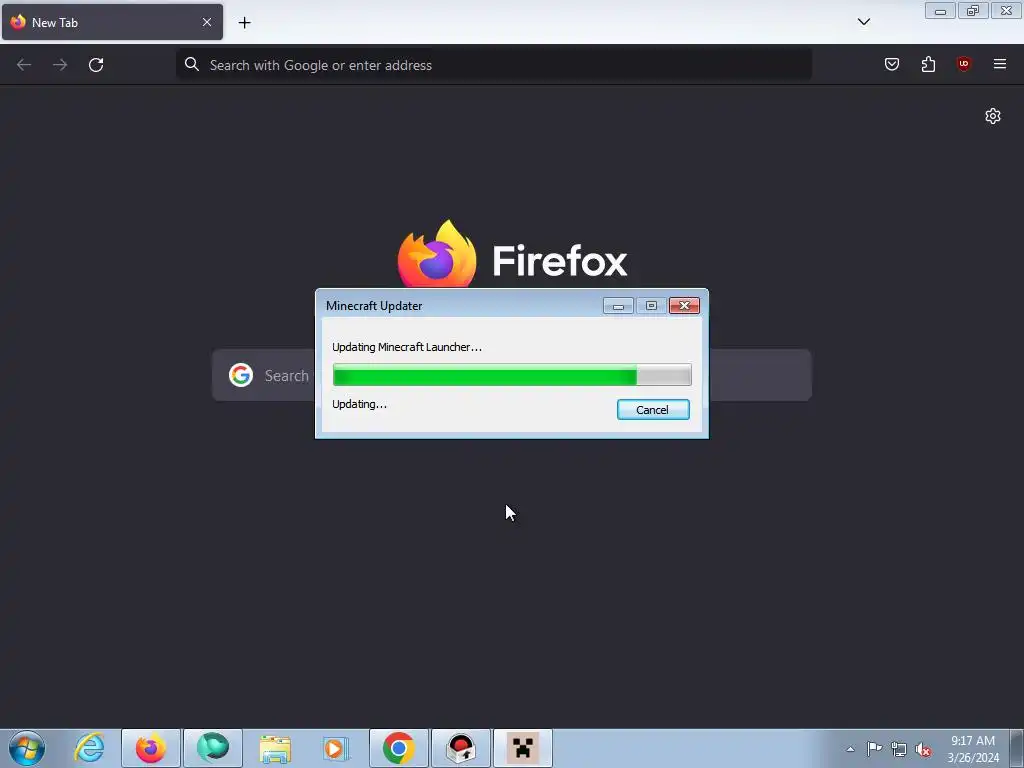Image resolution: width=1024 pixels, height=768 pixels.
Task: Open a new Firefox tab
Action: coord(244,23)
